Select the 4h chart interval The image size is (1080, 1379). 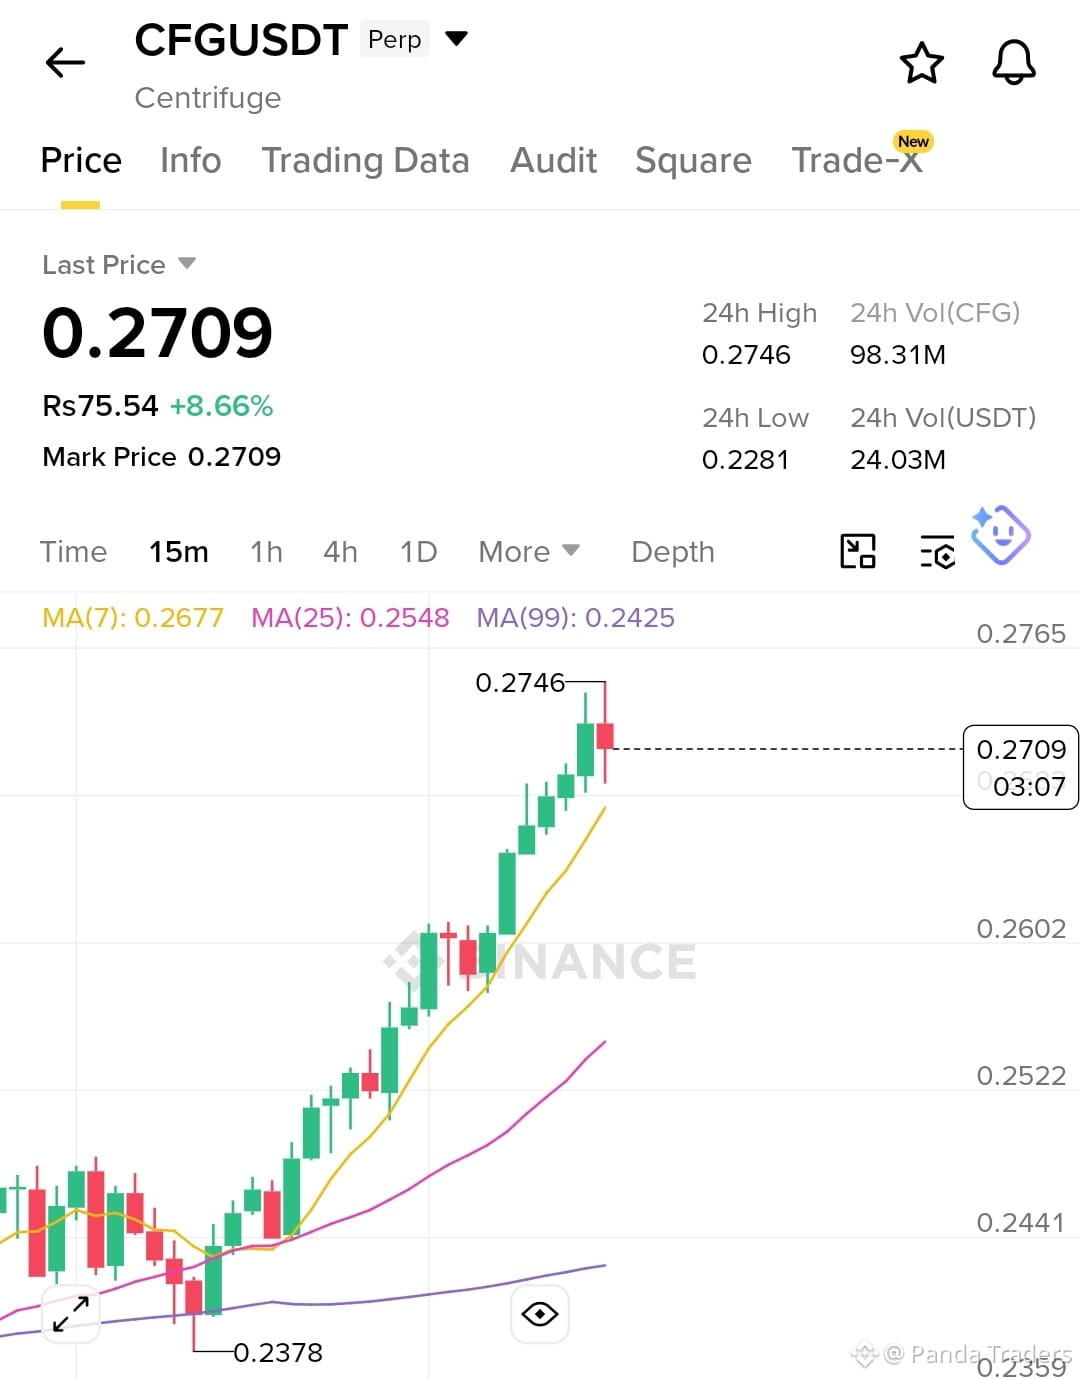(x=340, y=551)
